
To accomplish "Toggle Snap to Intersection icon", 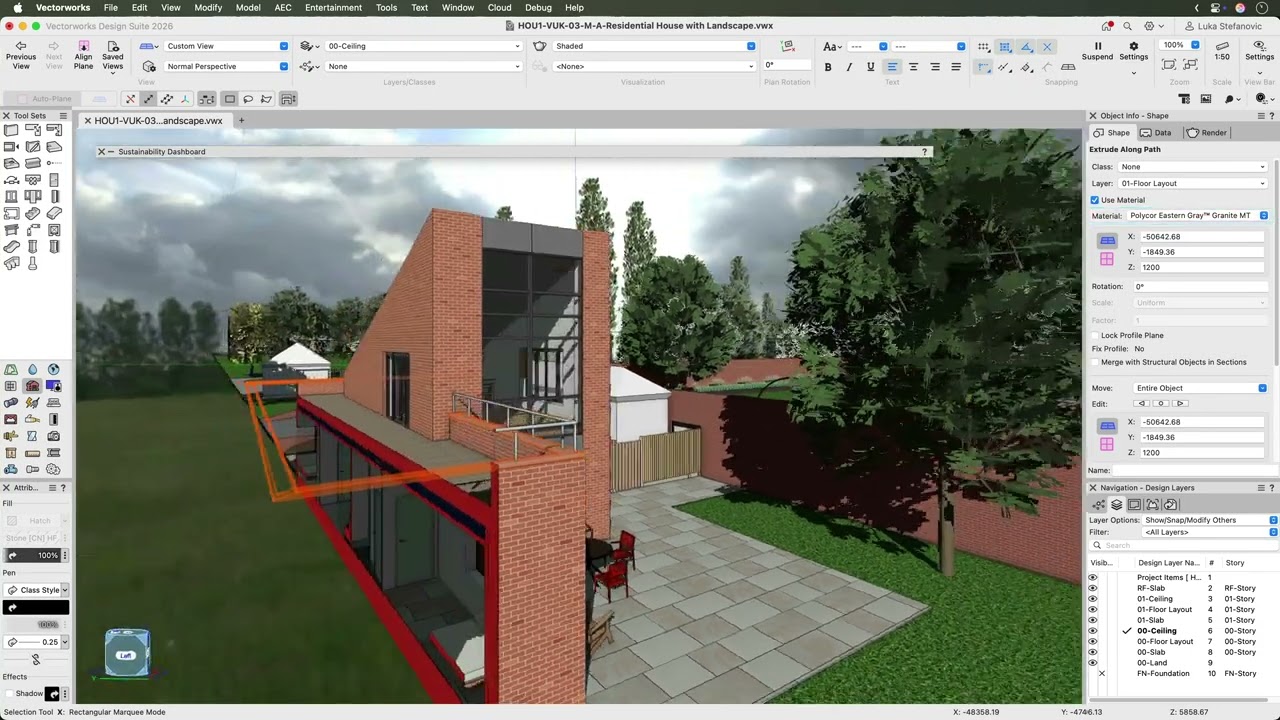I will tap(1047, 47).
